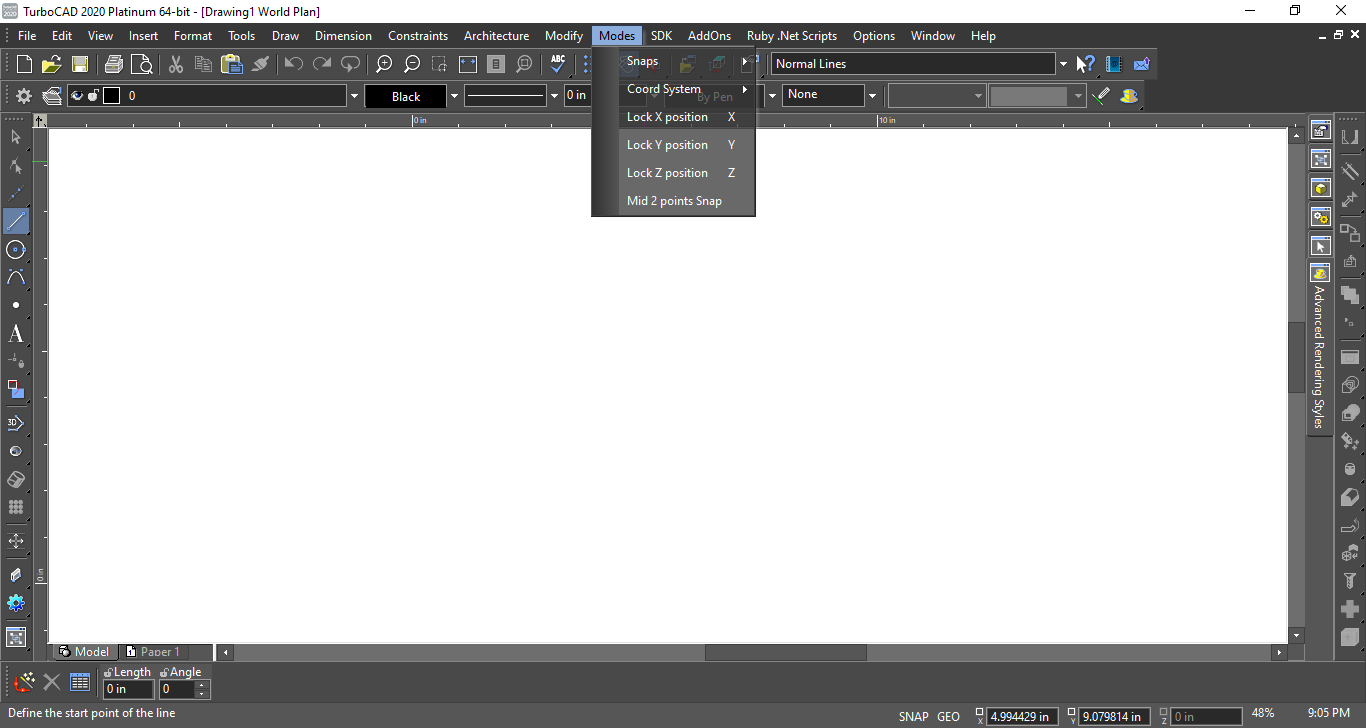Click the vertical scrollbar down arrow
The height and width of the screenshot is (728, 1366).
(1297, 635)
